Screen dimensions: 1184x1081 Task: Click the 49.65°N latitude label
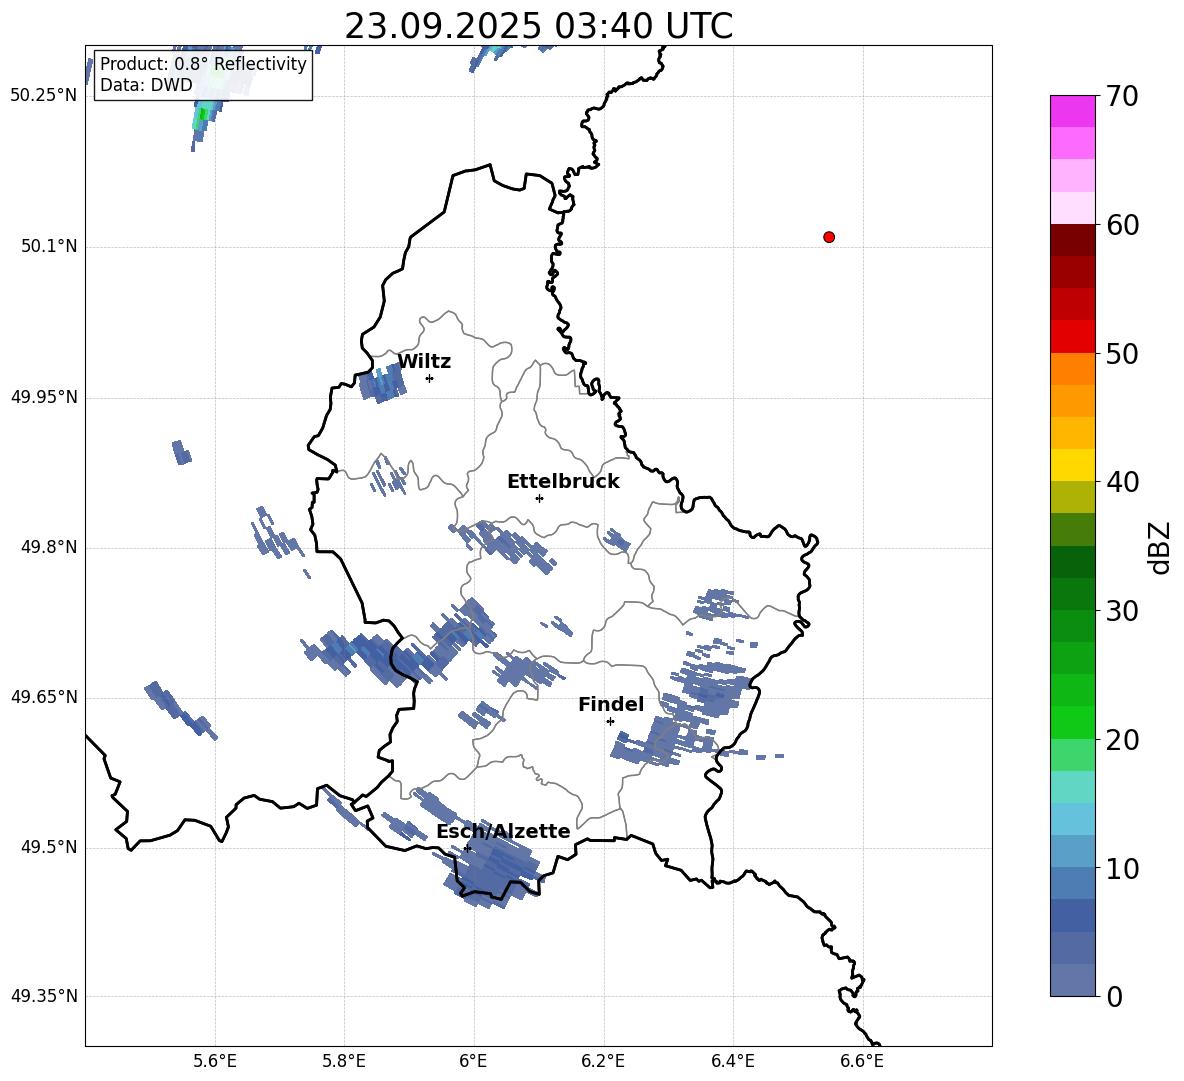pos(43,697)
